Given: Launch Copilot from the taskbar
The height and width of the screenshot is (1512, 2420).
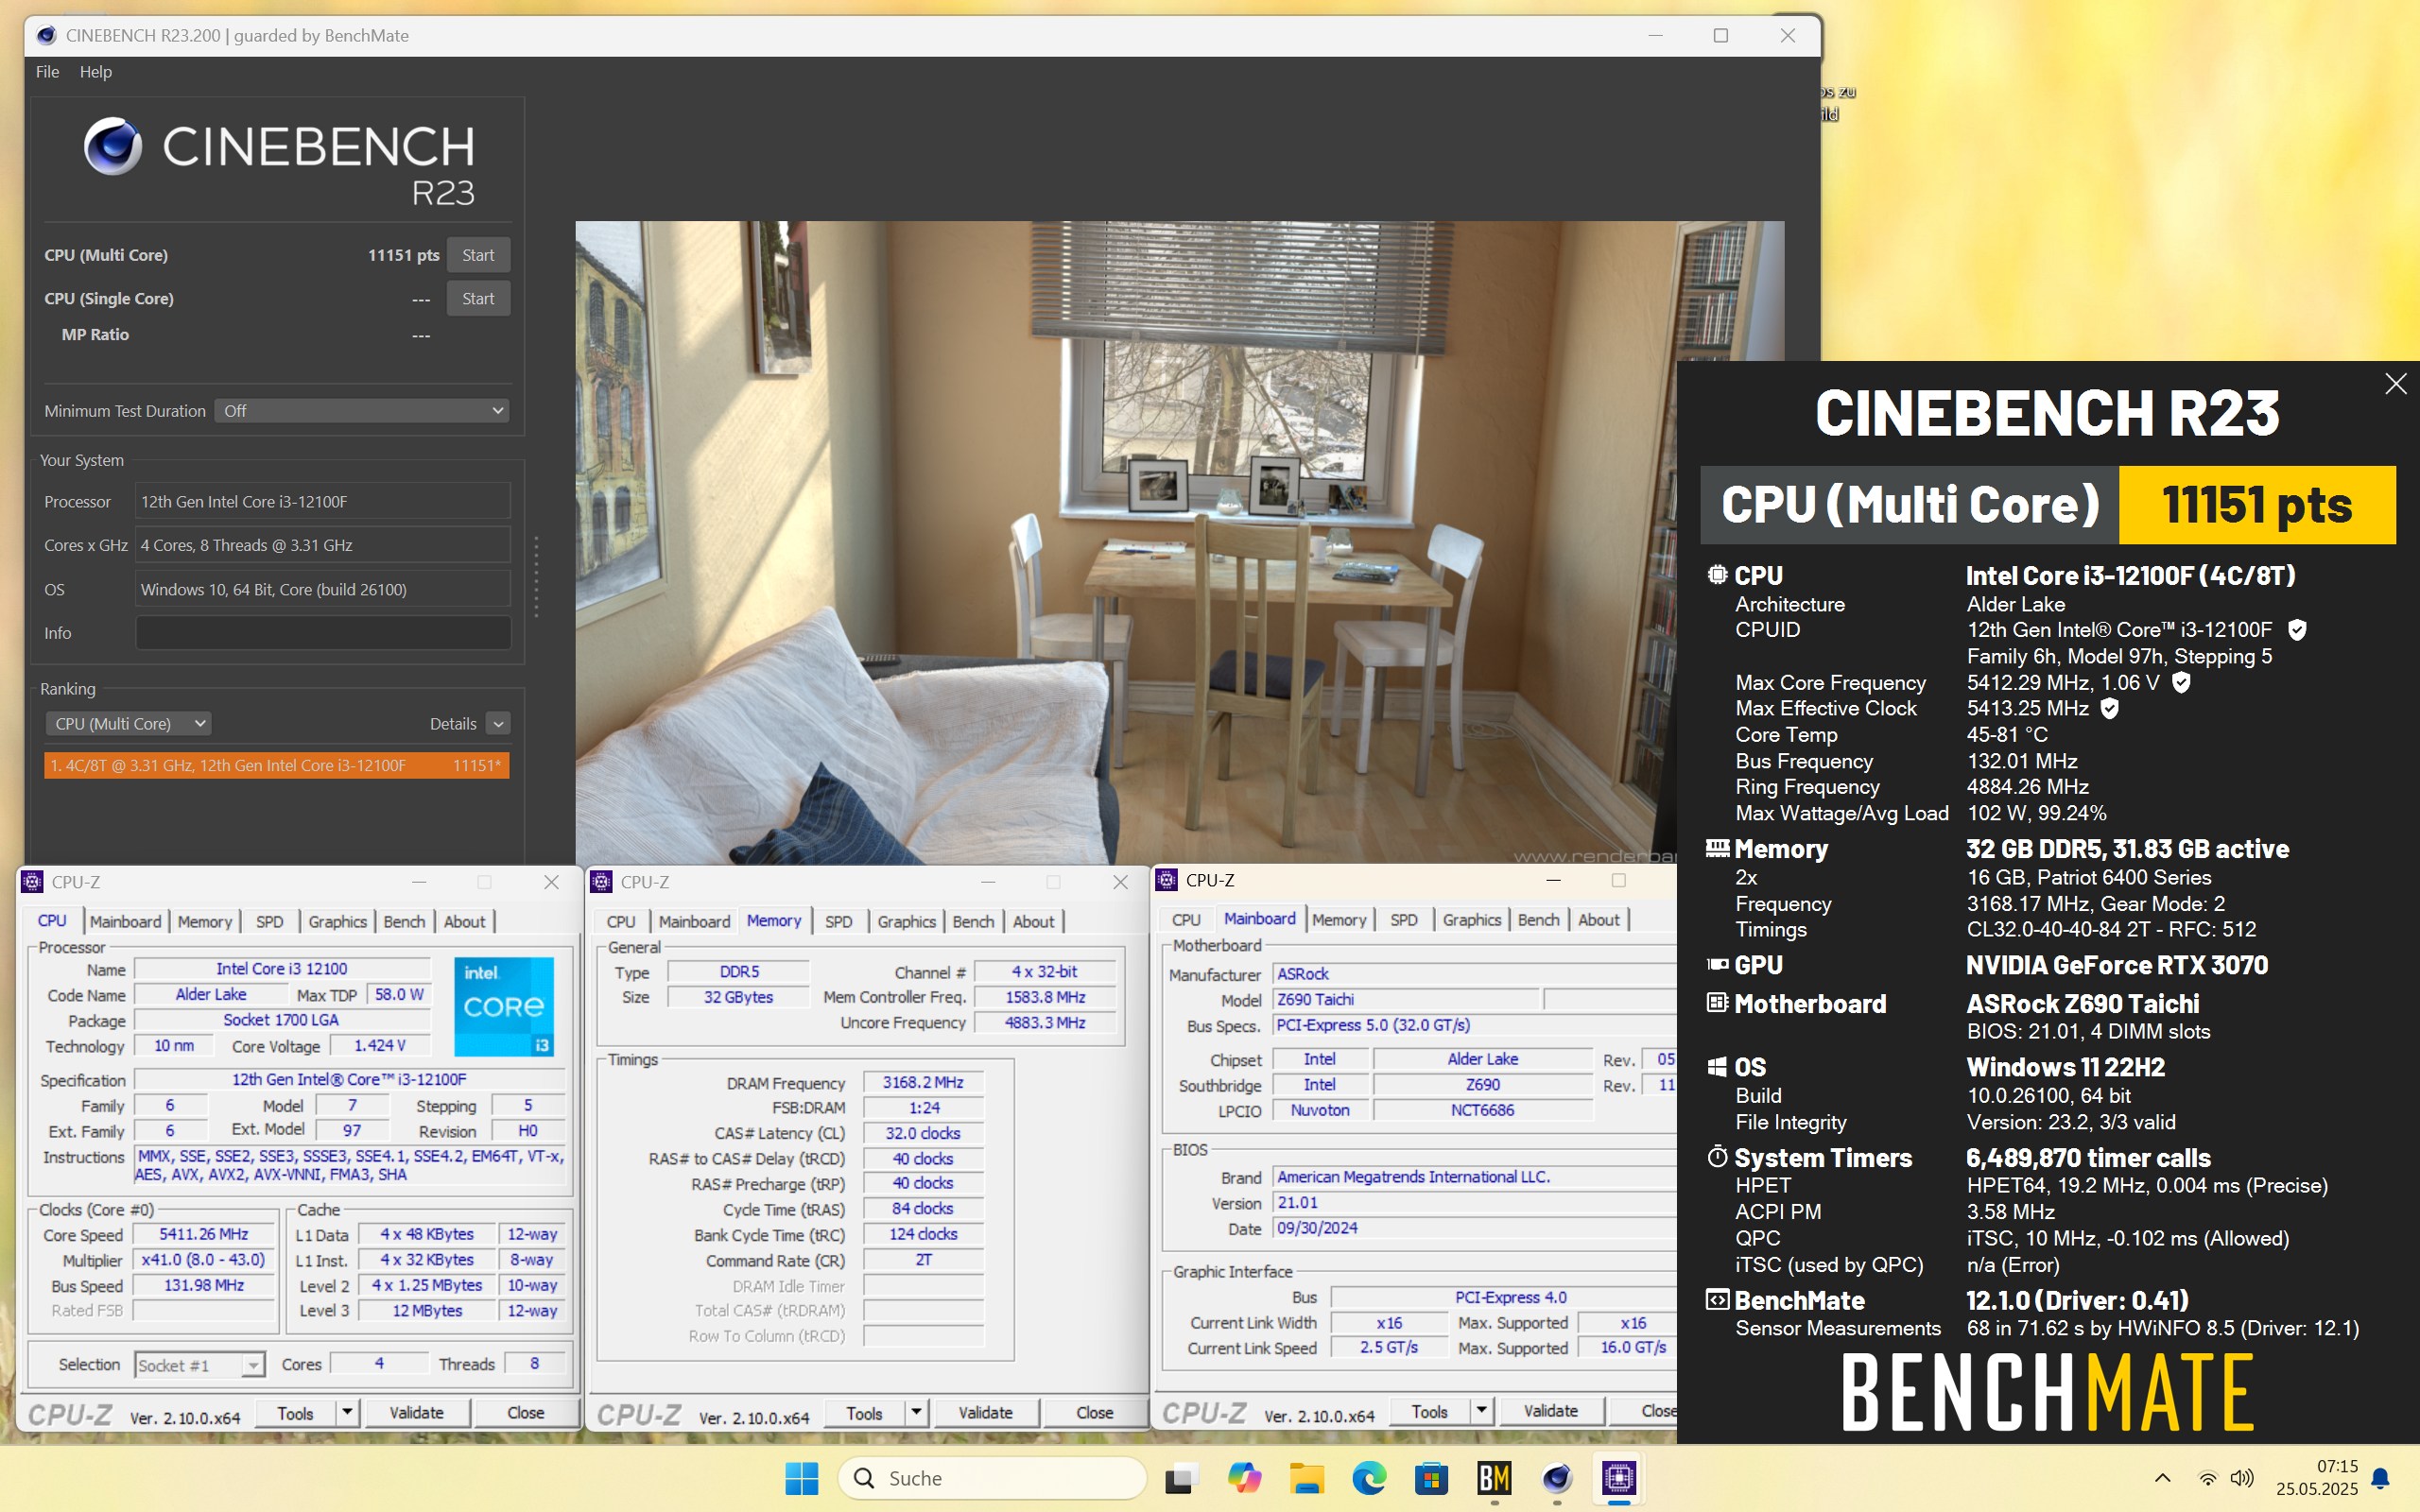Looking at the screenshot, I should tap(1244, 1478).
